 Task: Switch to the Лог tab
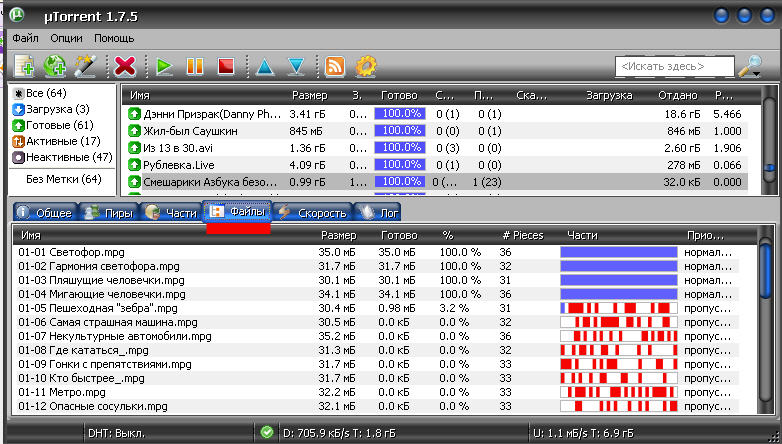tap(378, 213)
